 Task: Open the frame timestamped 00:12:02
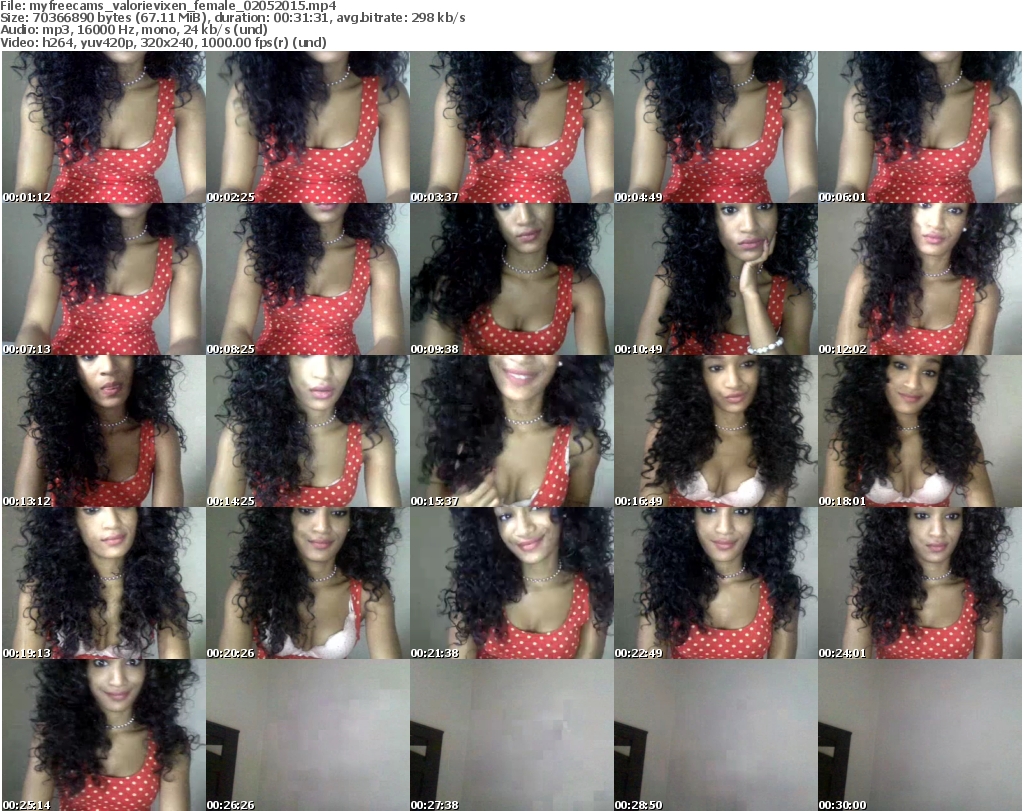pos(920,279)
